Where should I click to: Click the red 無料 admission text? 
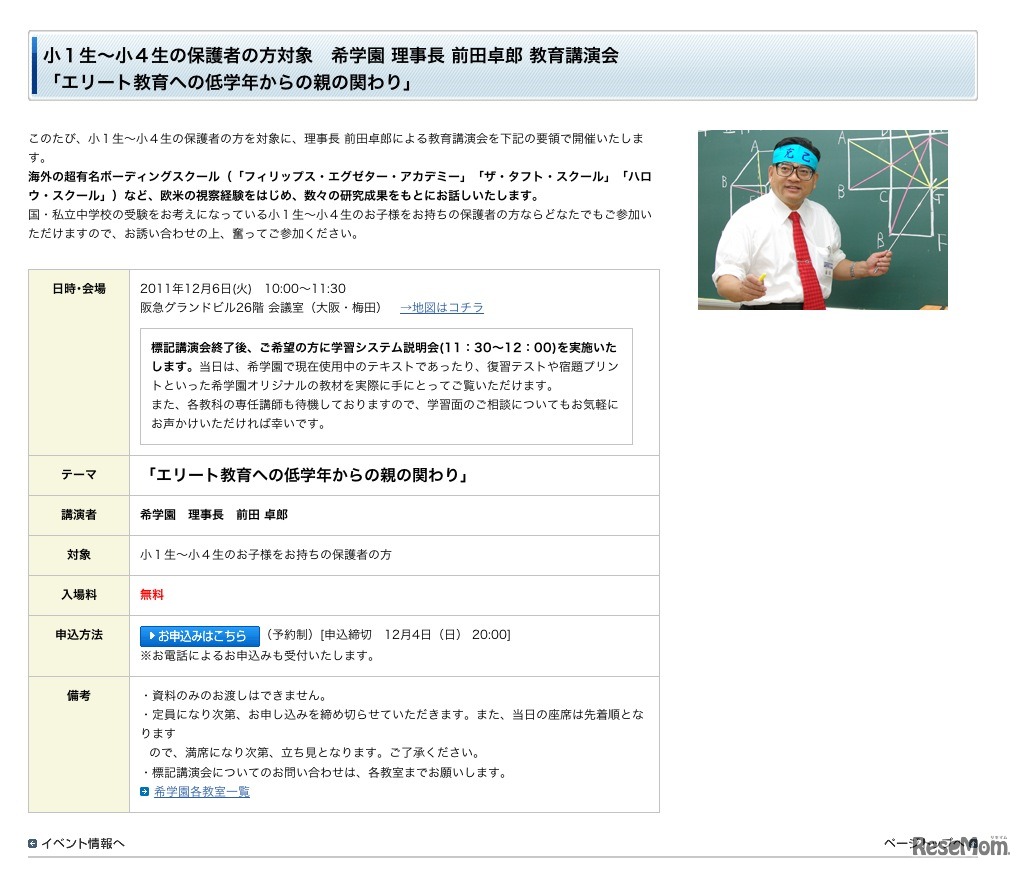tap(152, 595)
